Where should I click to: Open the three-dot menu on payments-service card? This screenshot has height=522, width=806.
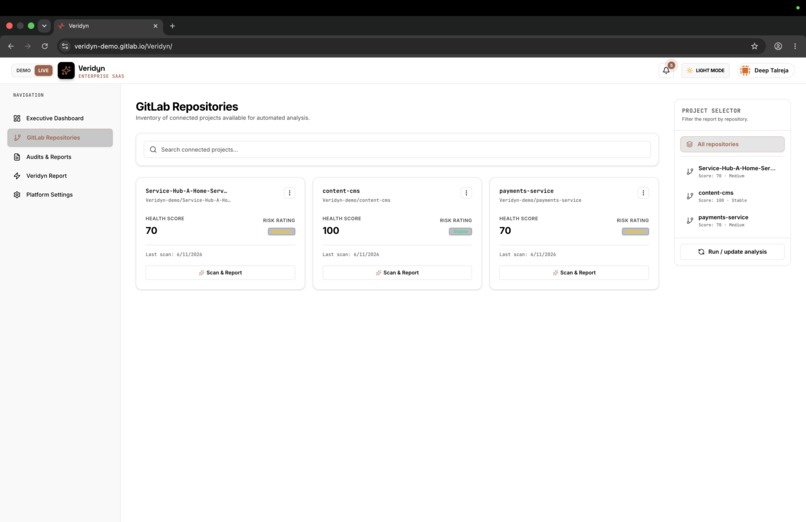(x=643, y=193)
